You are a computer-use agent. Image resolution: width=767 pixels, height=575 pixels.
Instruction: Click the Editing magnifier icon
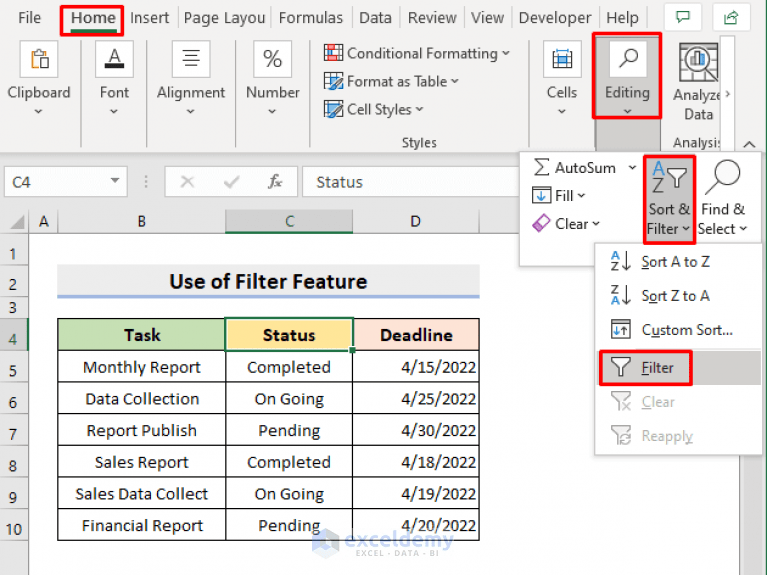[628, 59]
